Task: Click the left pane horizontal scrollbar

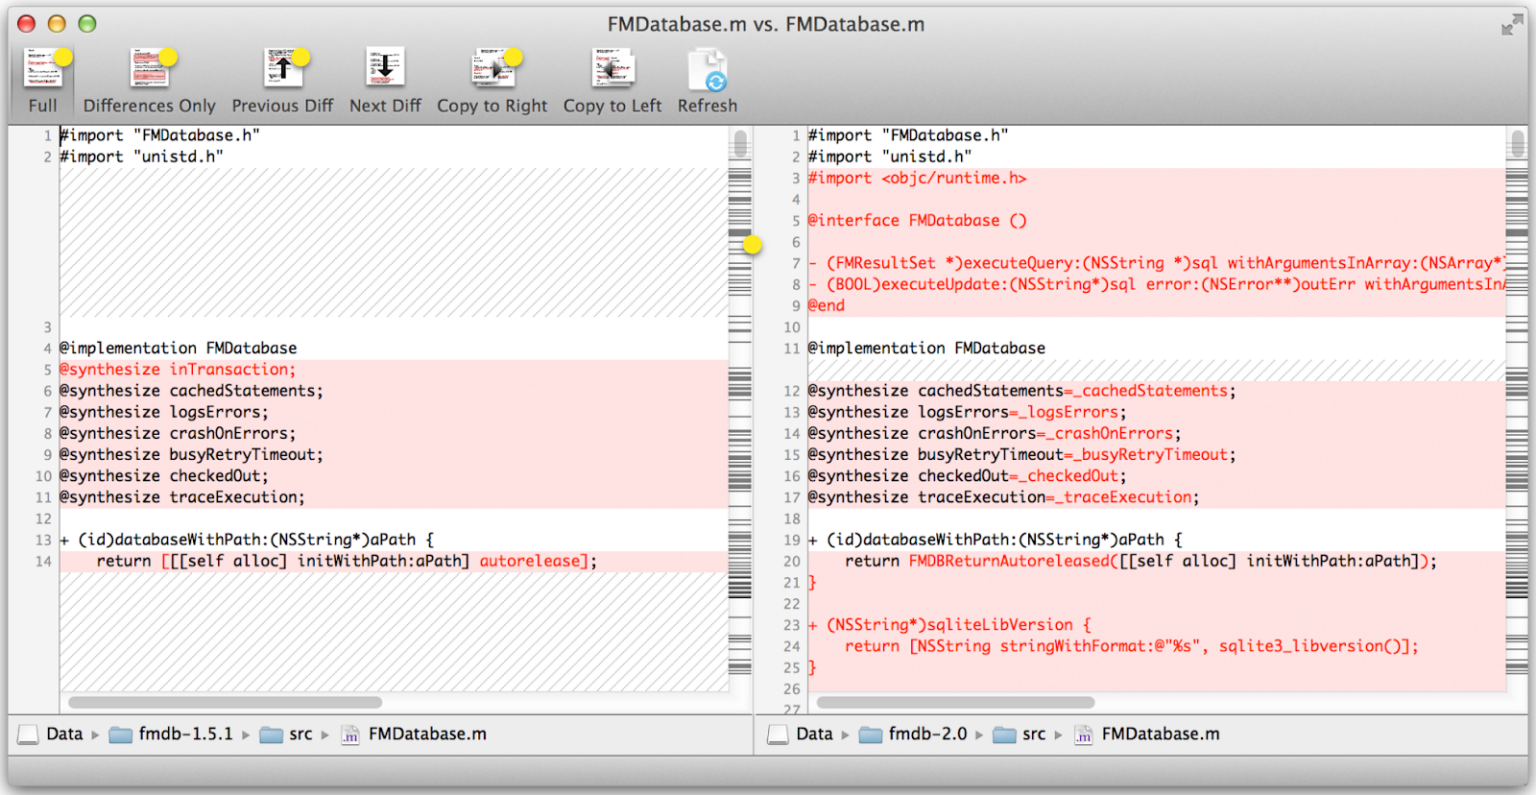Action: (225, 702)
